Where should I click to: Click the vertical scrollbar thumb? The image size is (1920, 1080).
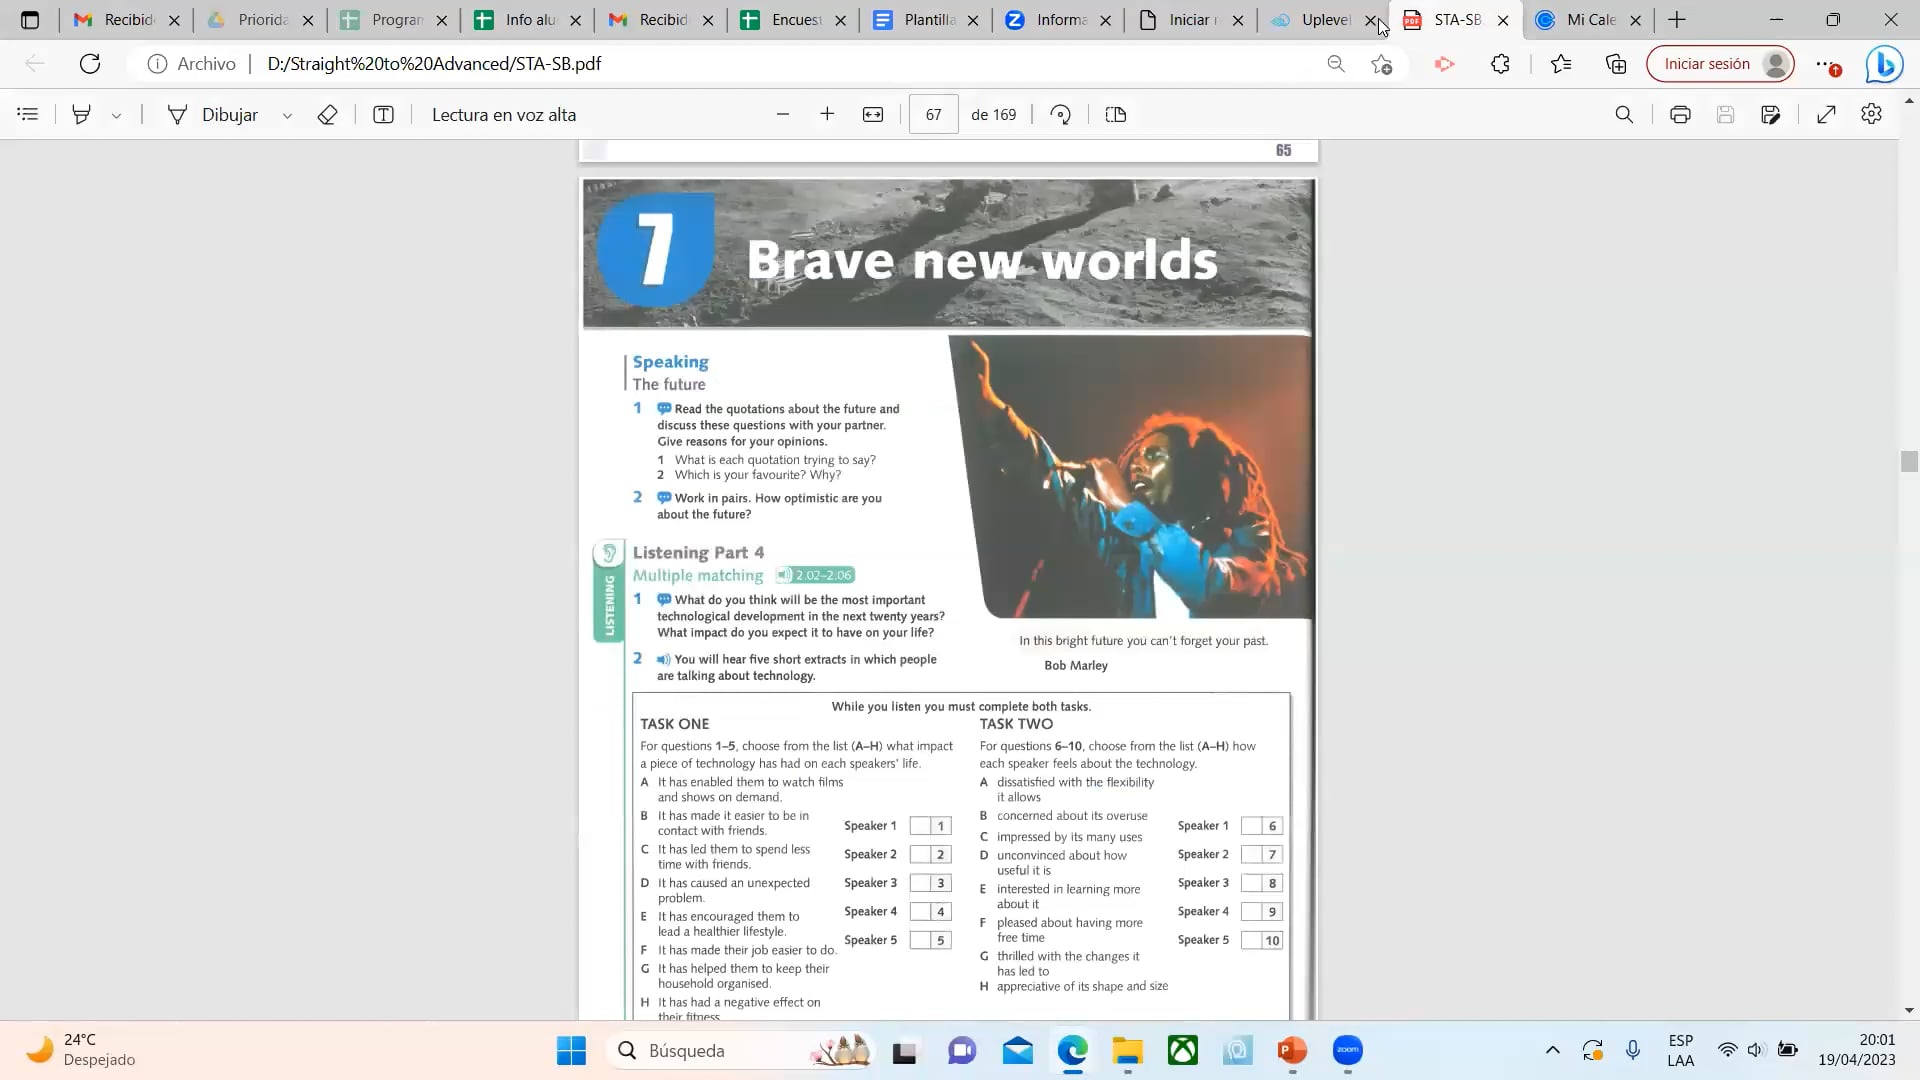tap(1909, 461)
